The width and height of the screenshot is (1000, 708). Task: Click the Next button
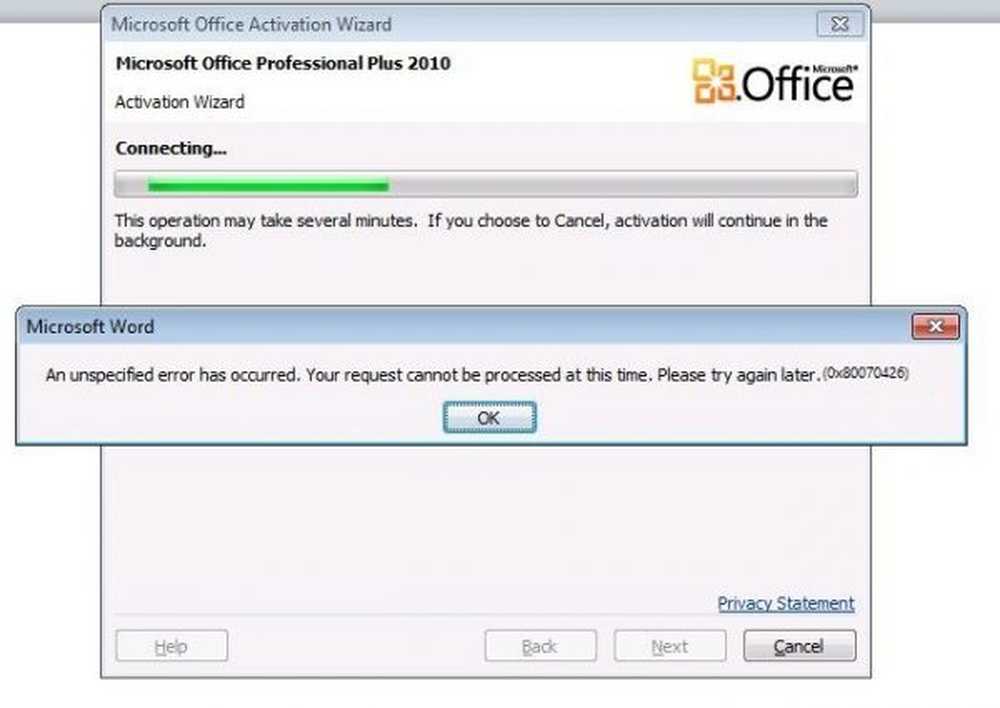670,646
